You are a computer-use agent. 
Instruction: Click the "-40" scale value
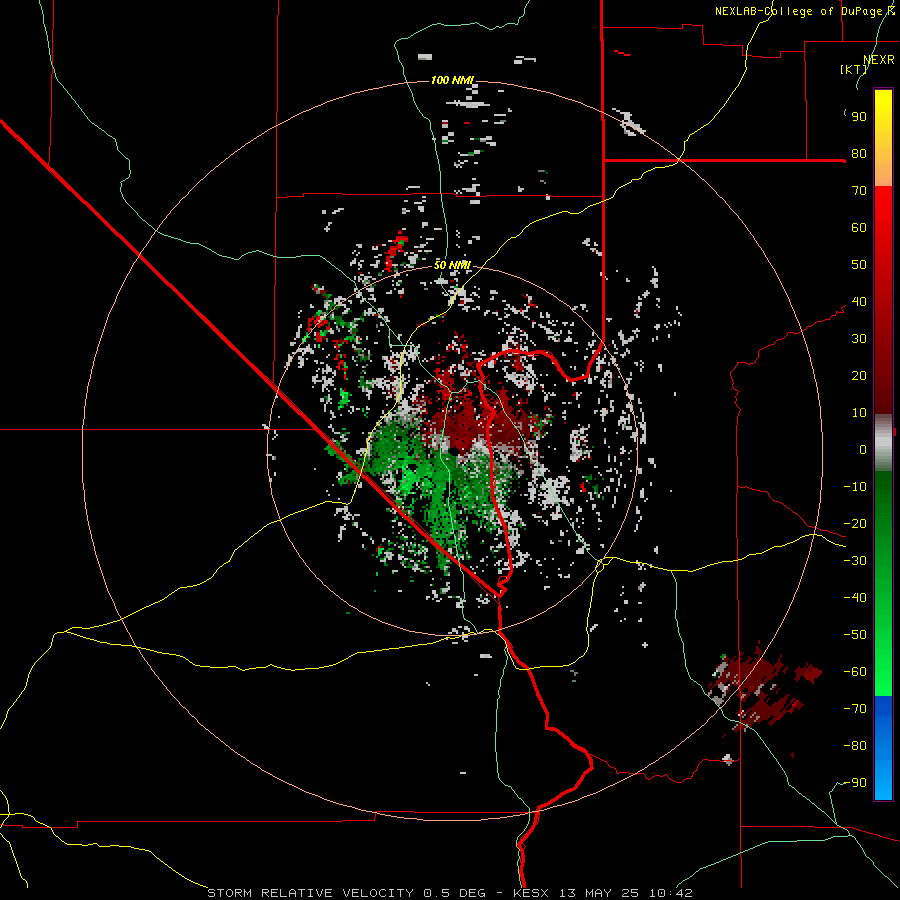(855, 598)
